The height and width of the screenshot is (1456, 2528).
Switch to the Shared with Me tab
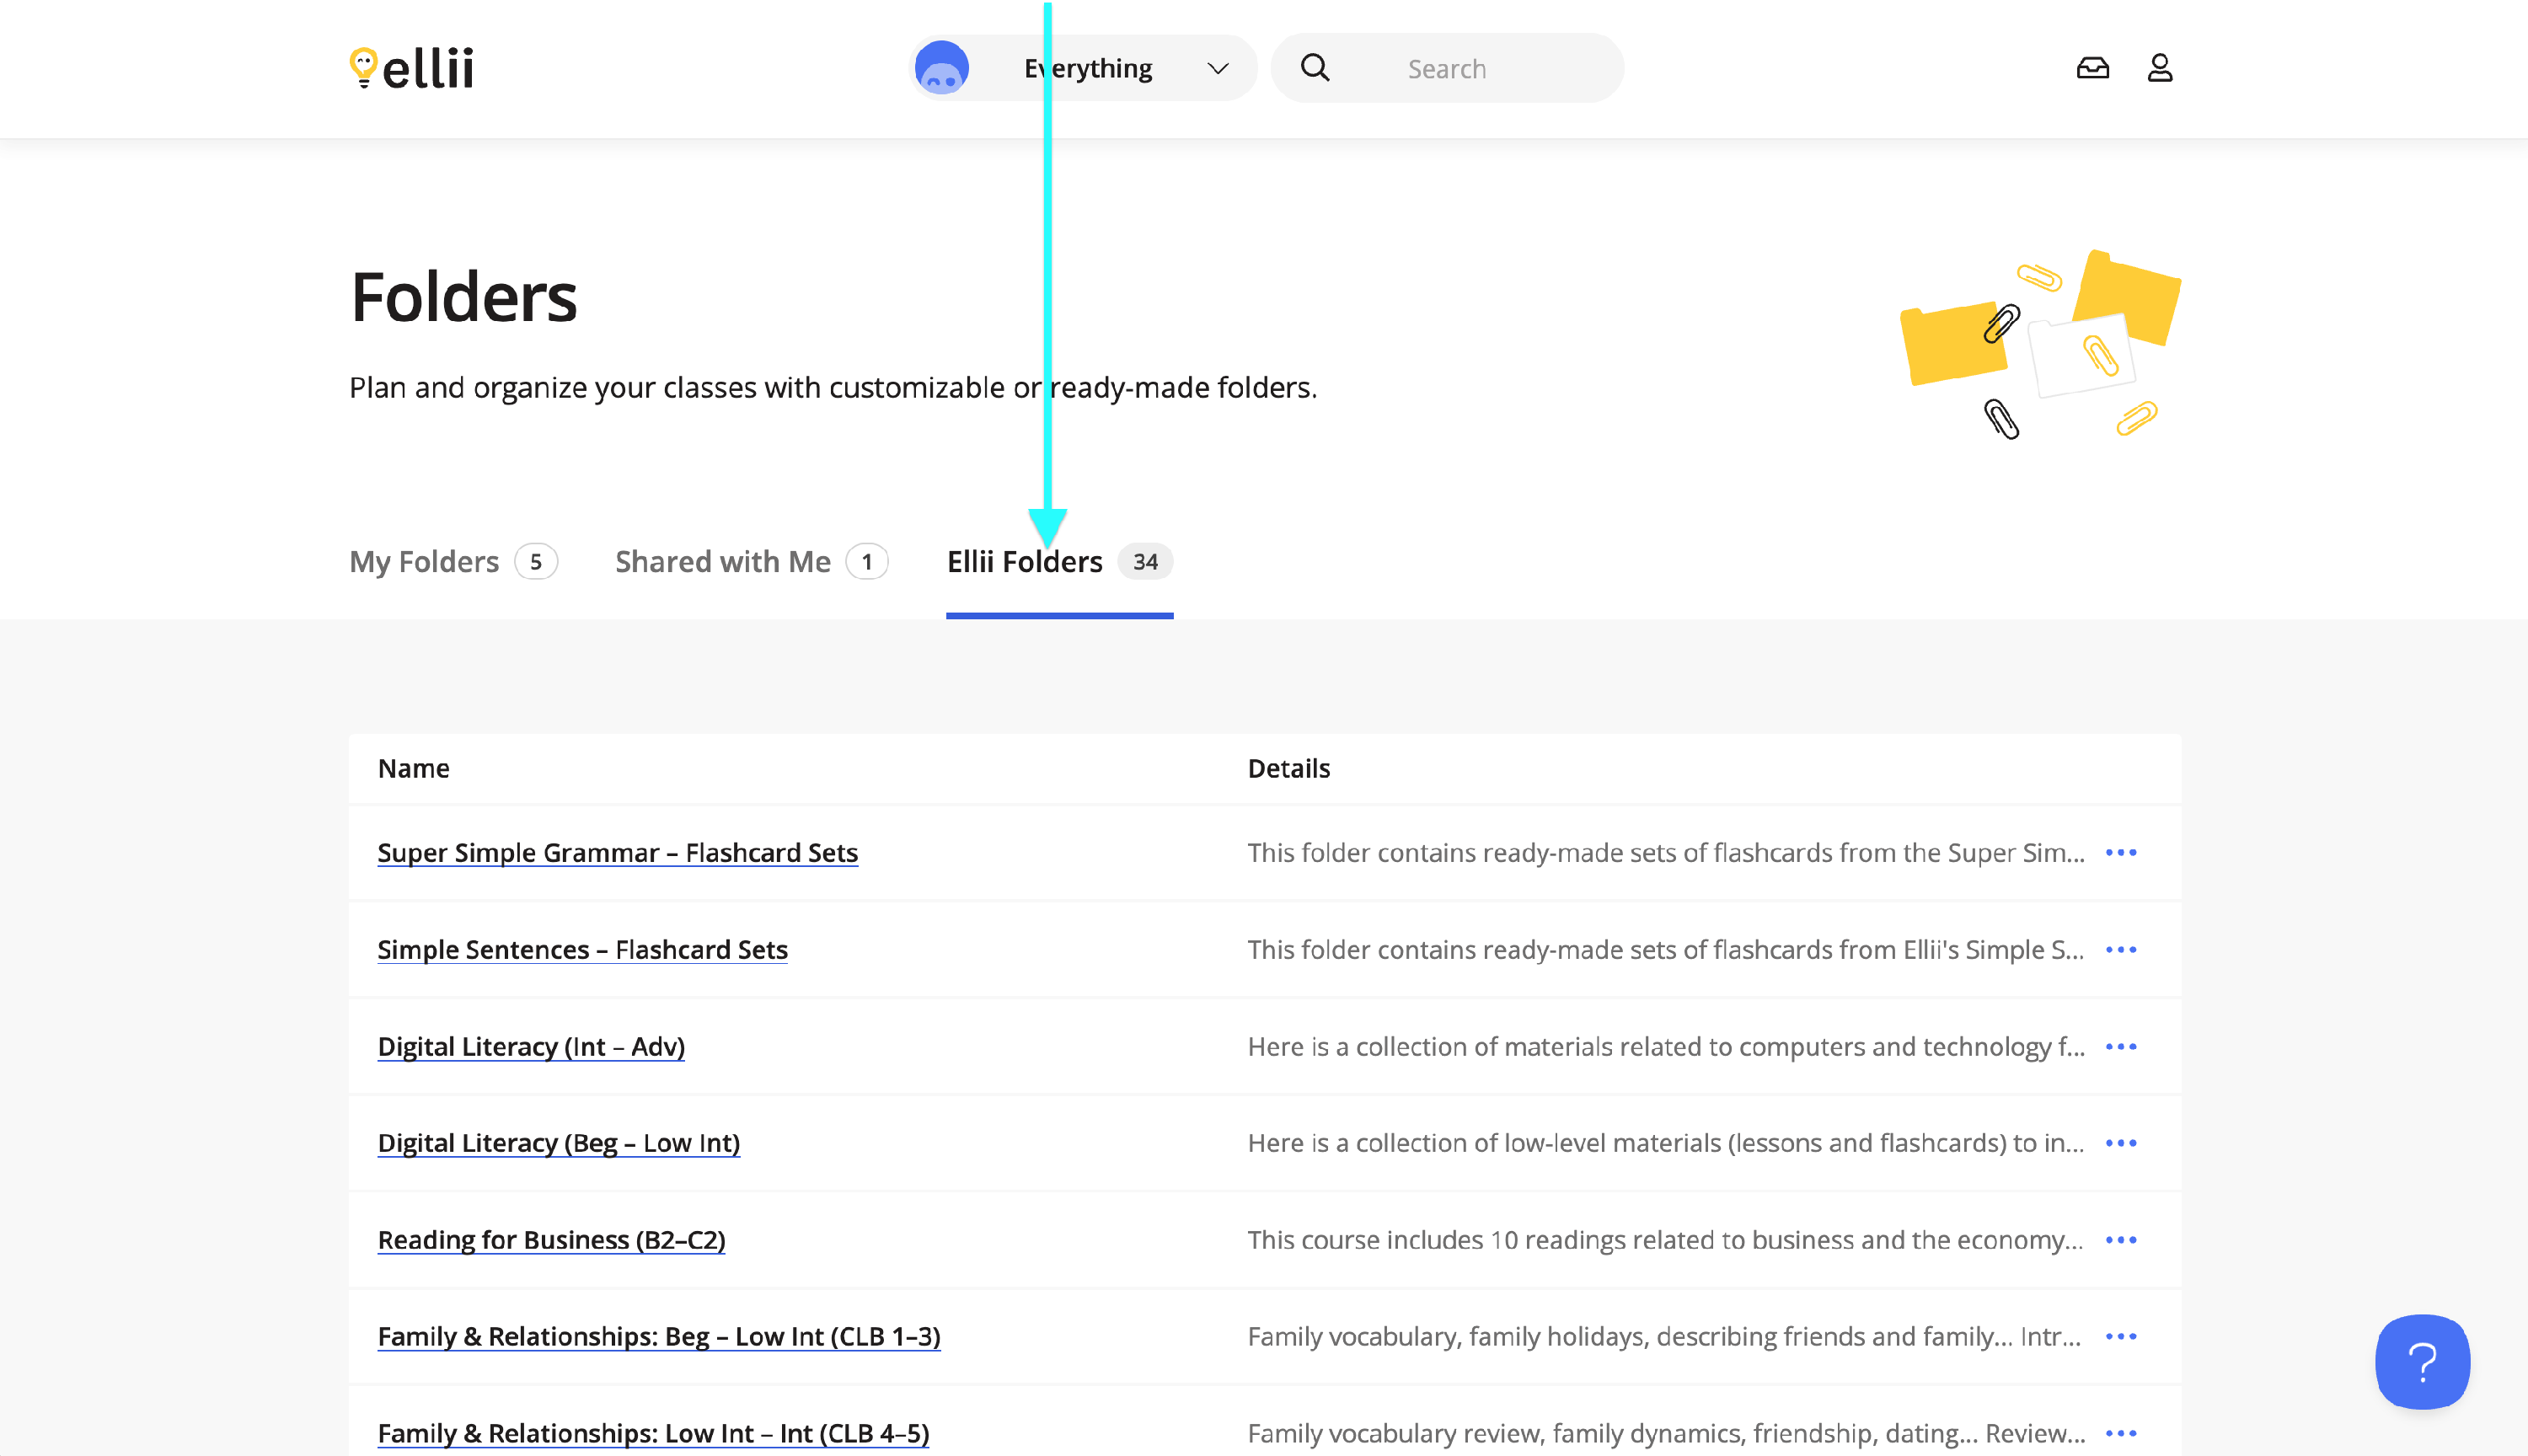pyautogui.click(x=722, y=562)
